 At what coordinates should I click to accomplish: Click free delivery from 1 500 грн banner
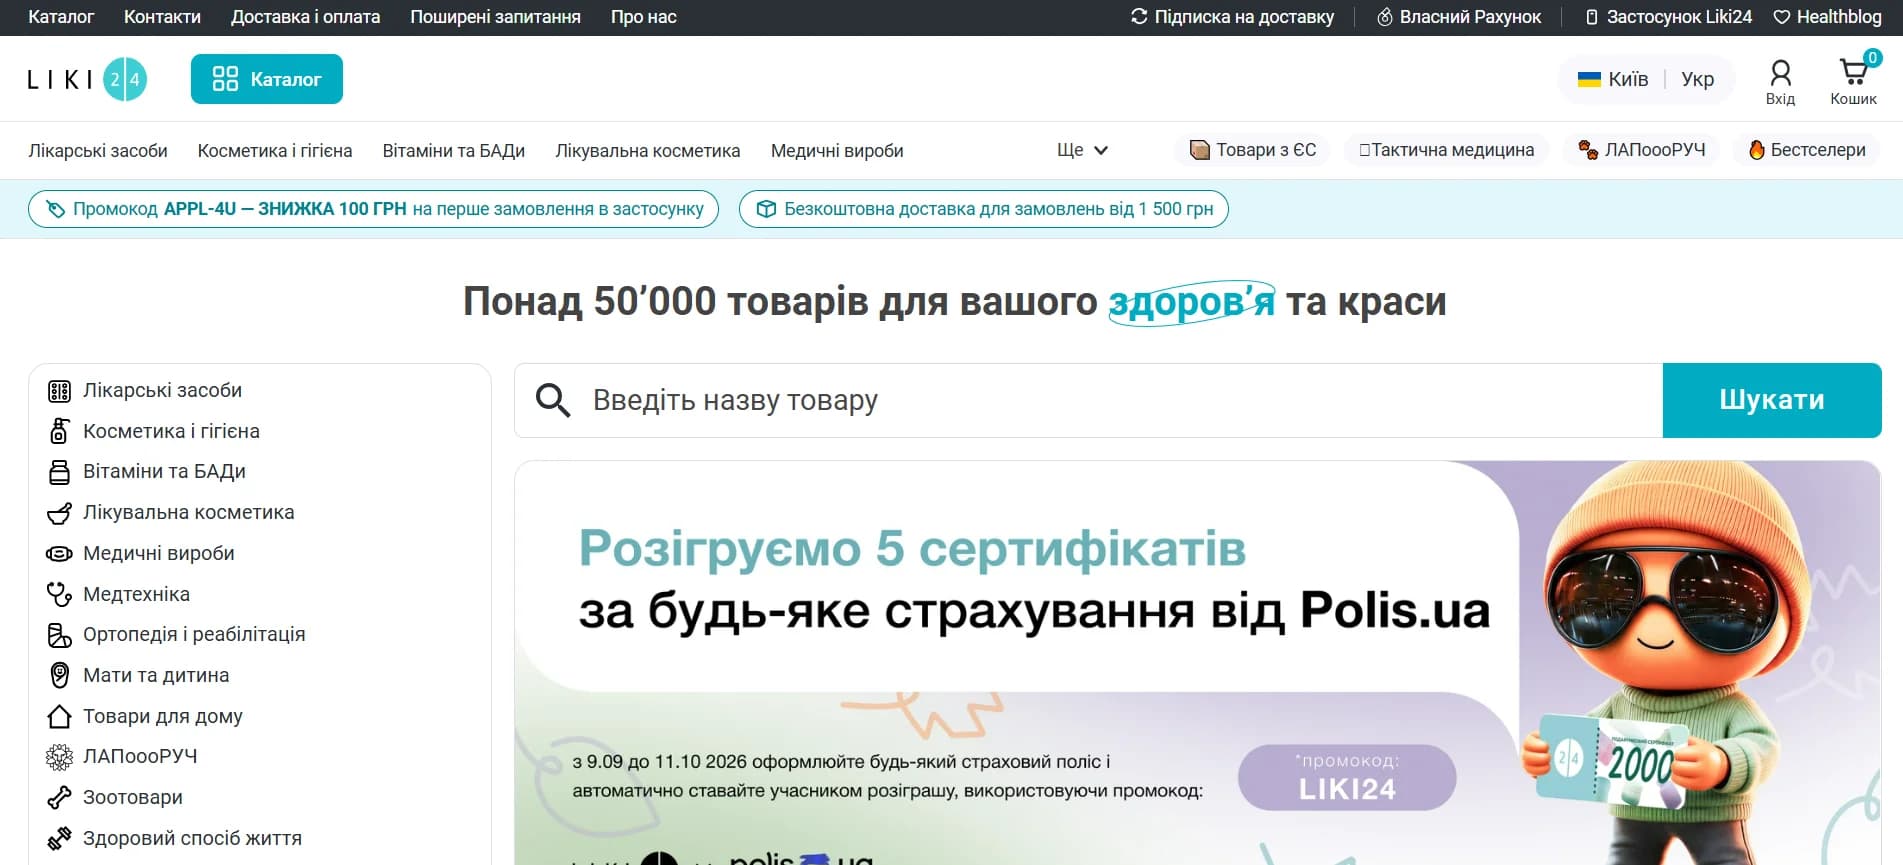pos(983,209)
